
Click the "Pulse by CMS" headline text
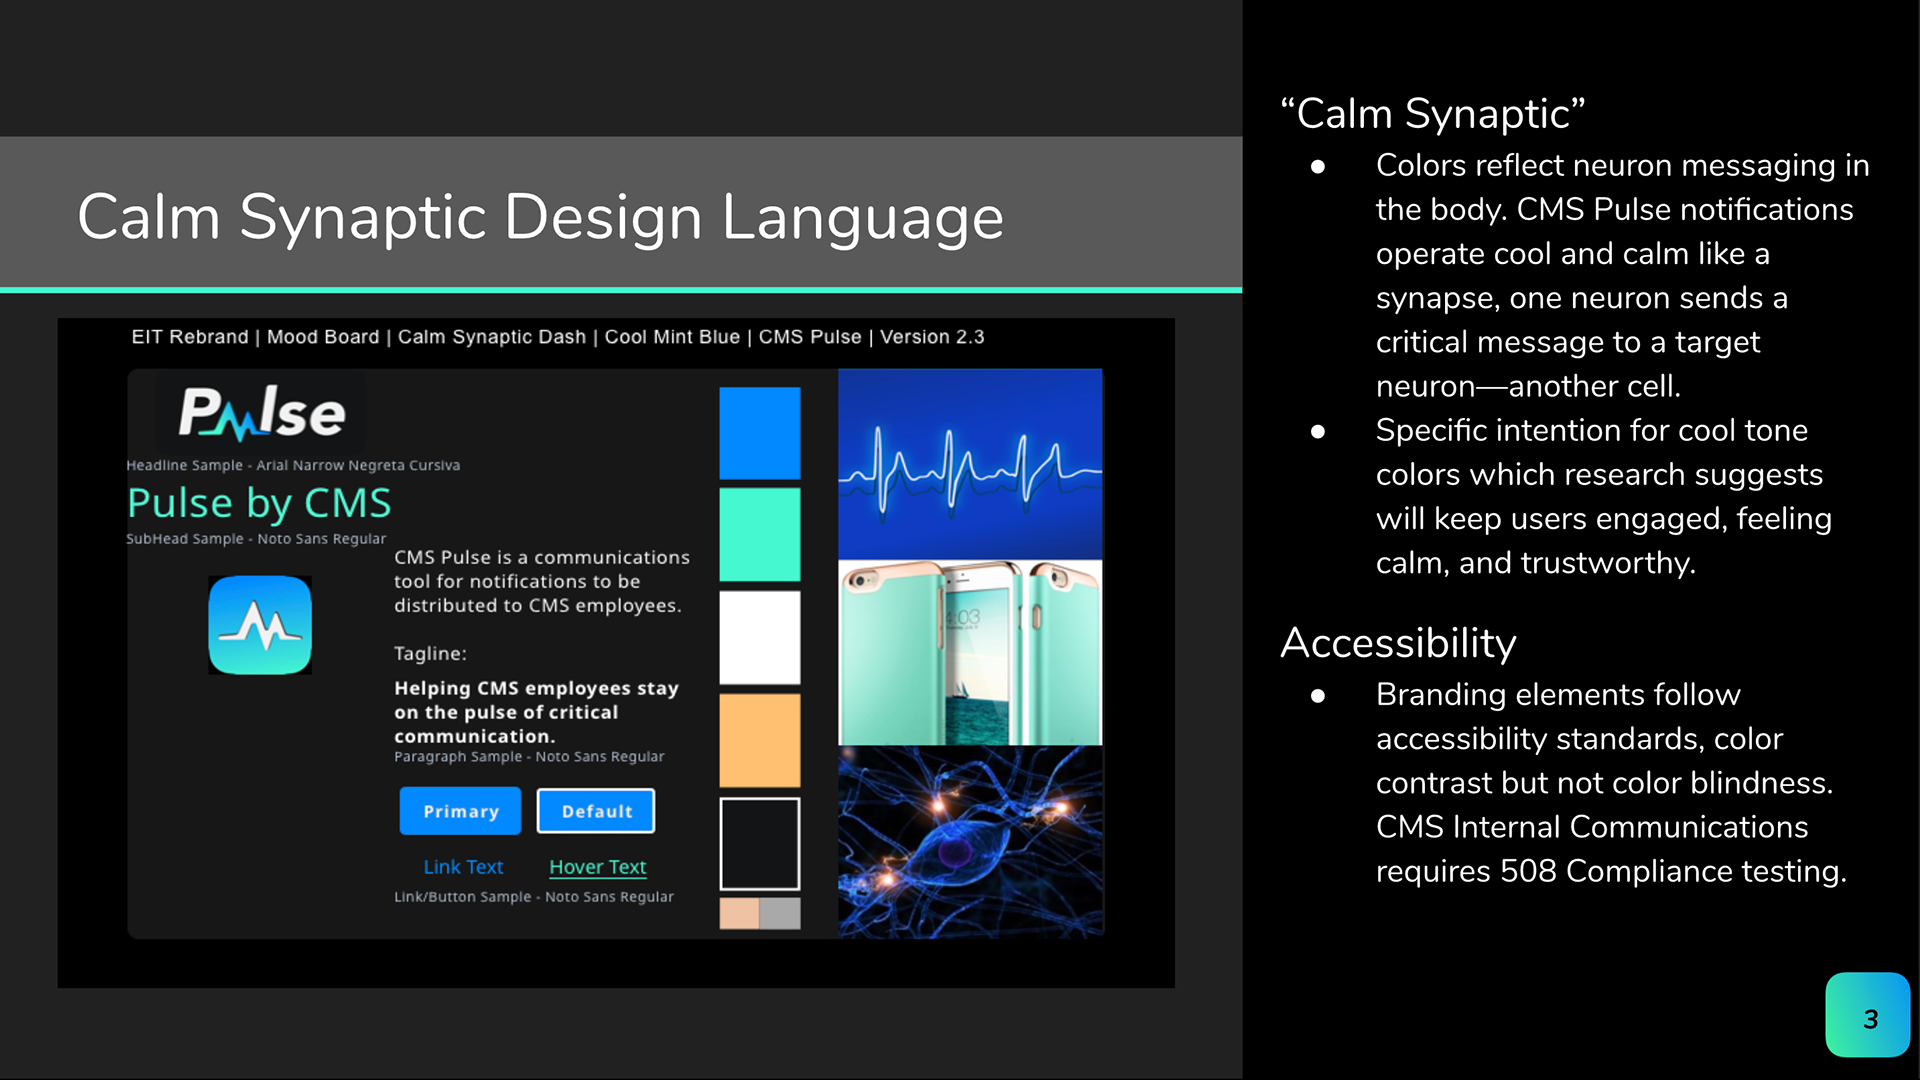coord(259,503)
